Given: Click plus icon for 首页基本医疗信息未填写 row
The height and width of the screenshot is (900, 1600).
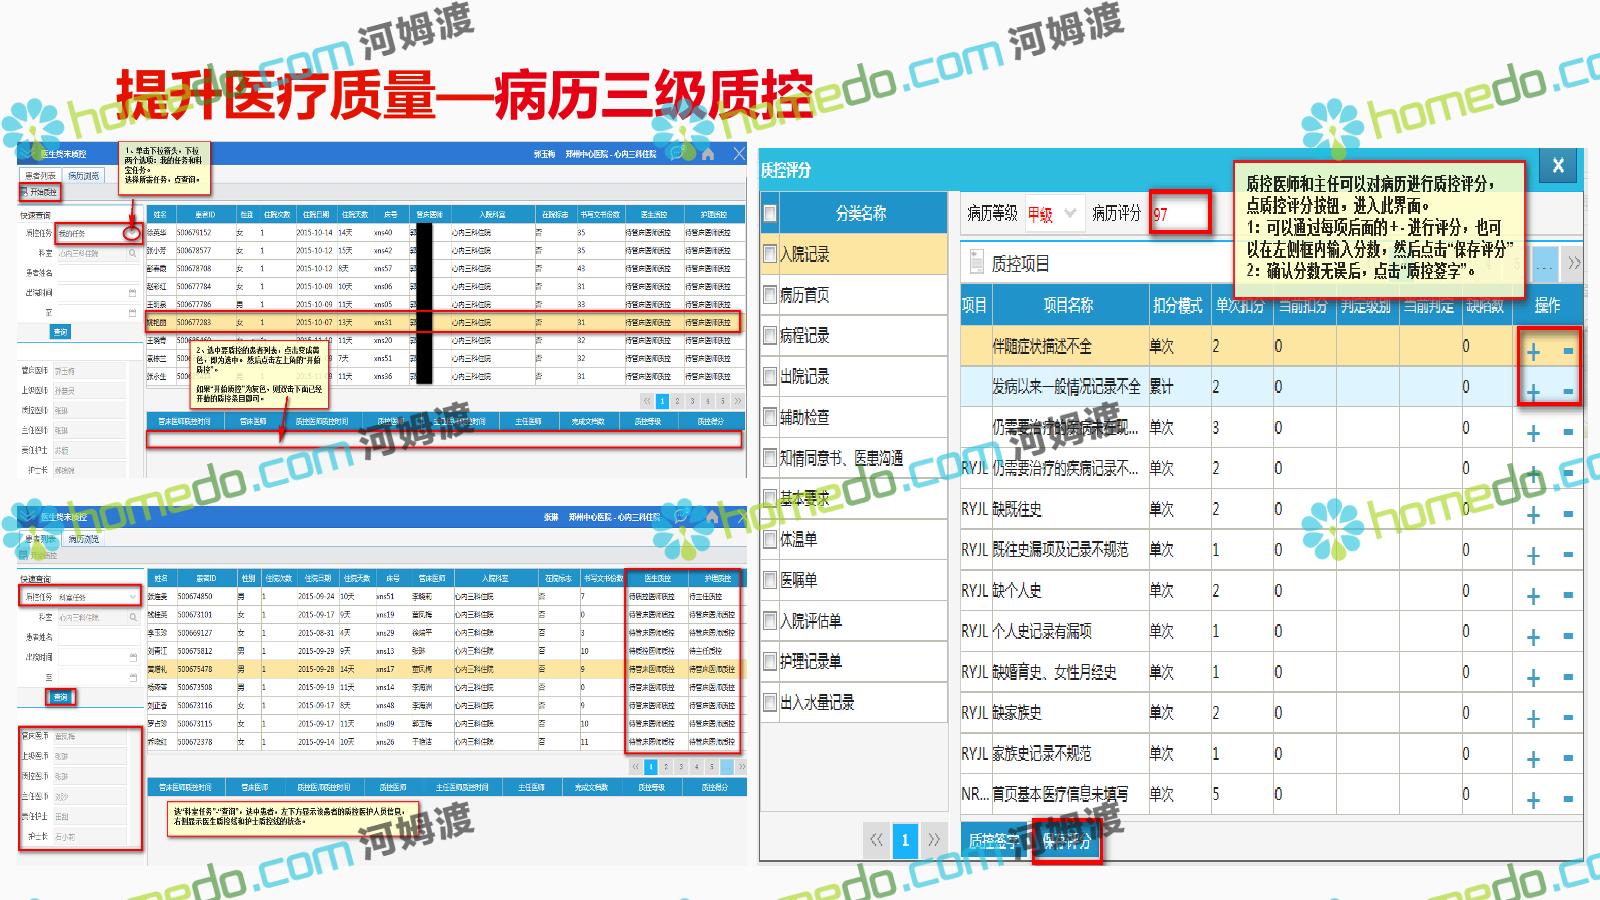Looking at the screenshot, I should [1533, 800].
